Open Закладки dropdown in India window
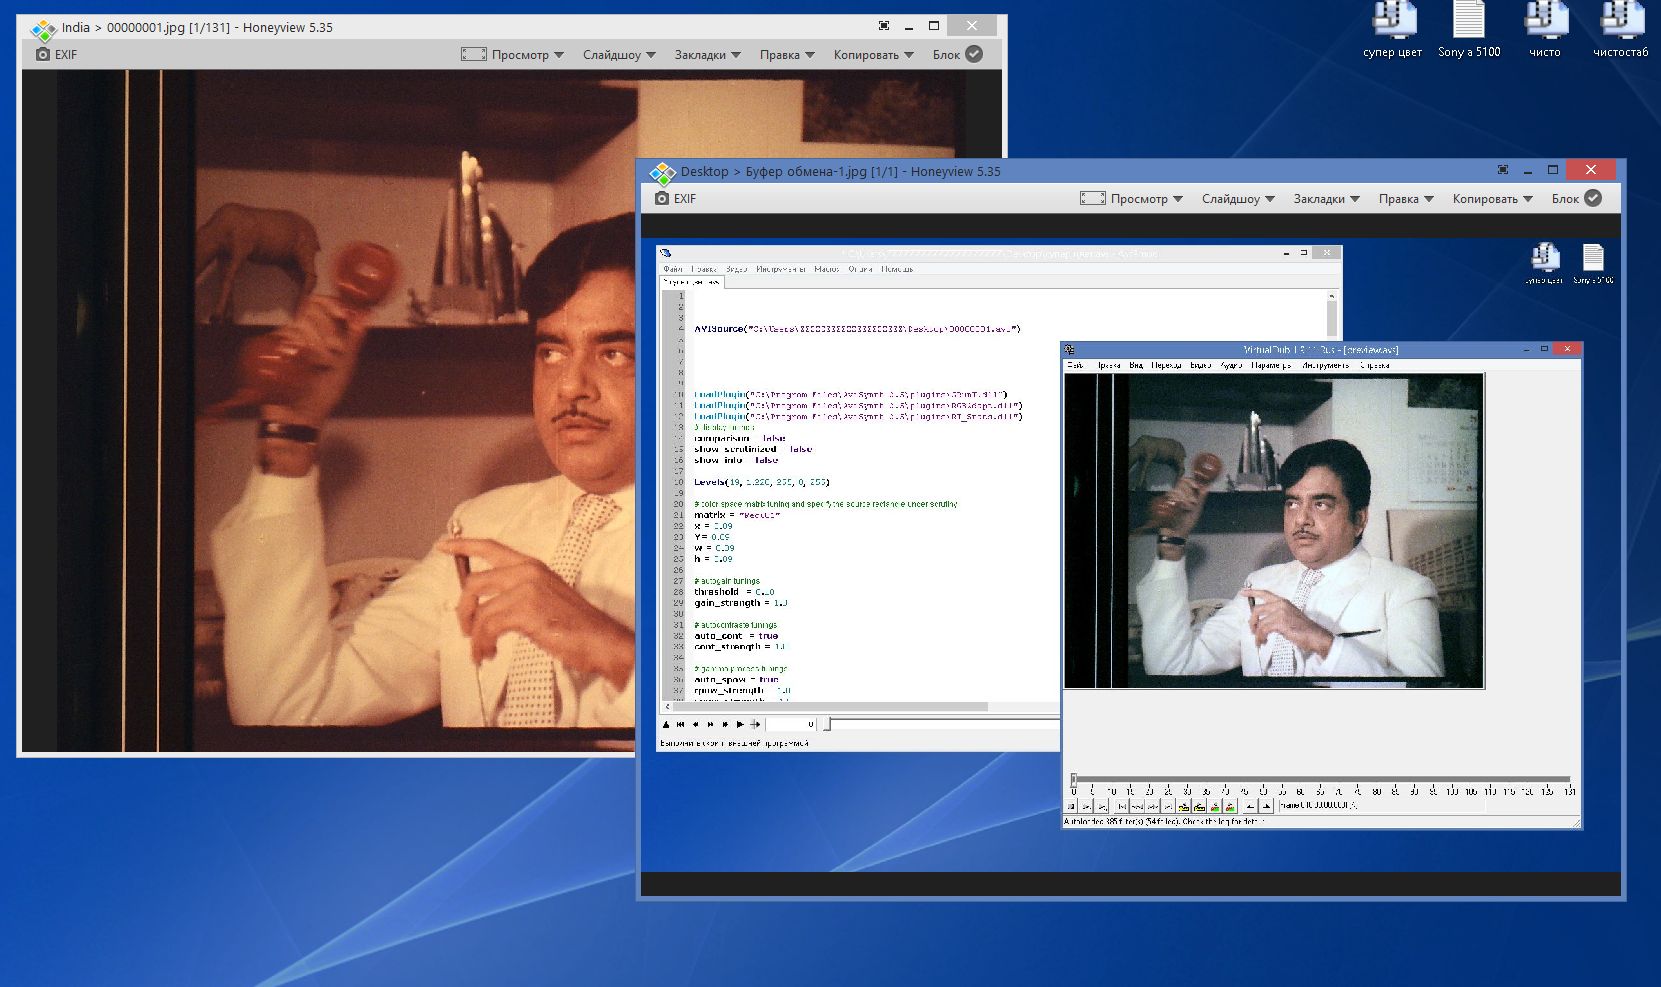This screenshot has width=1661, height=987. 707,54
